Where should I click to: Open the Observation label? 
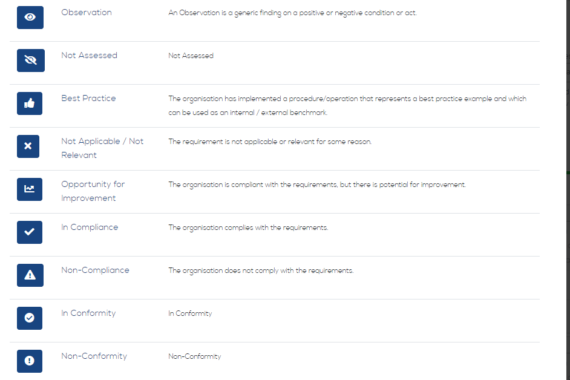pos(87,12)
